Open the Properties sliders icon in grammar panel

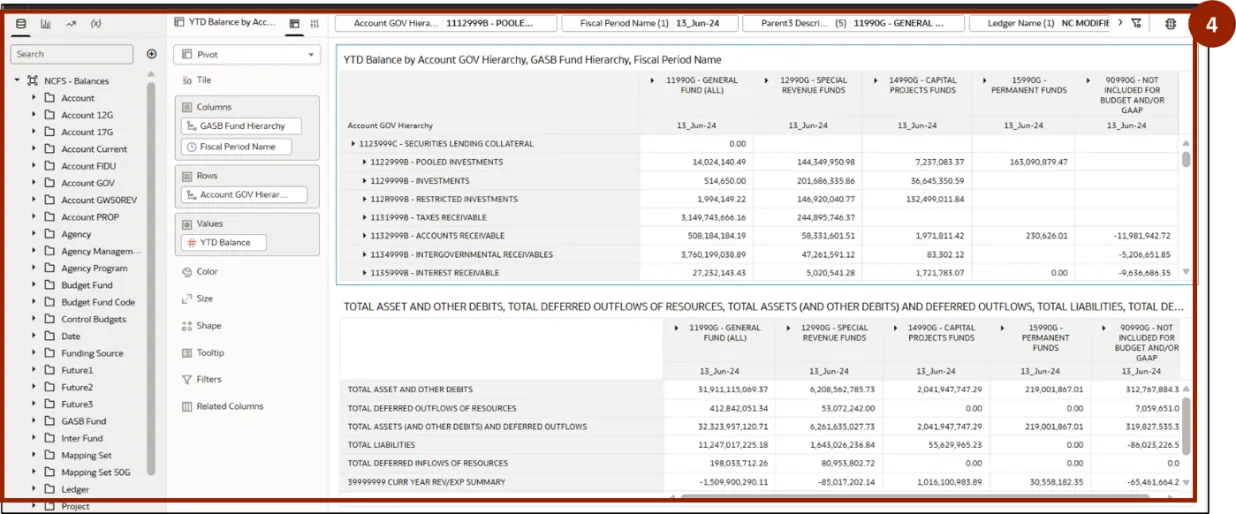[315, 23]
